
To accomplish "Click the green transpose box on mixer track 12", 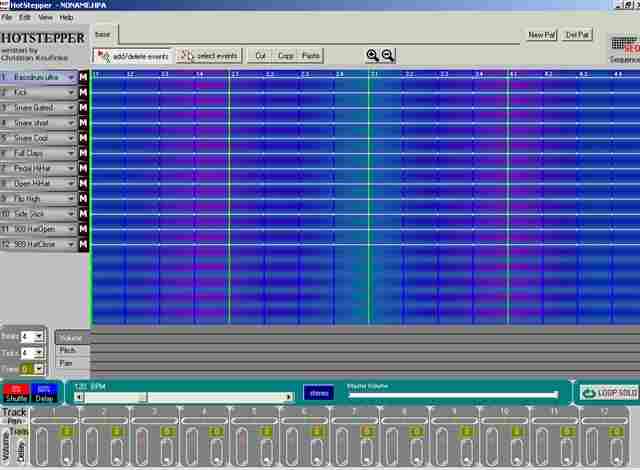I will pyautogui.click(x=616, y=432).
